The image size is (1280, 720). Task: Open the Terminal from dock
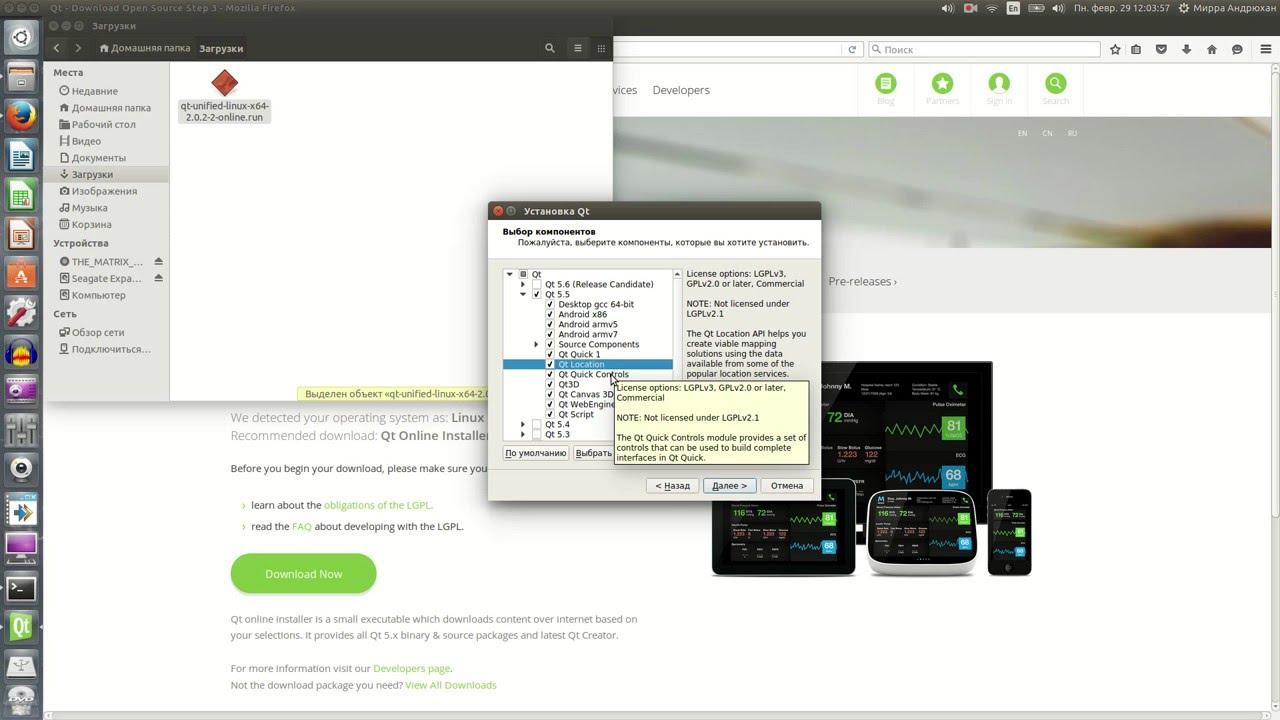click(x=21, y=587)
